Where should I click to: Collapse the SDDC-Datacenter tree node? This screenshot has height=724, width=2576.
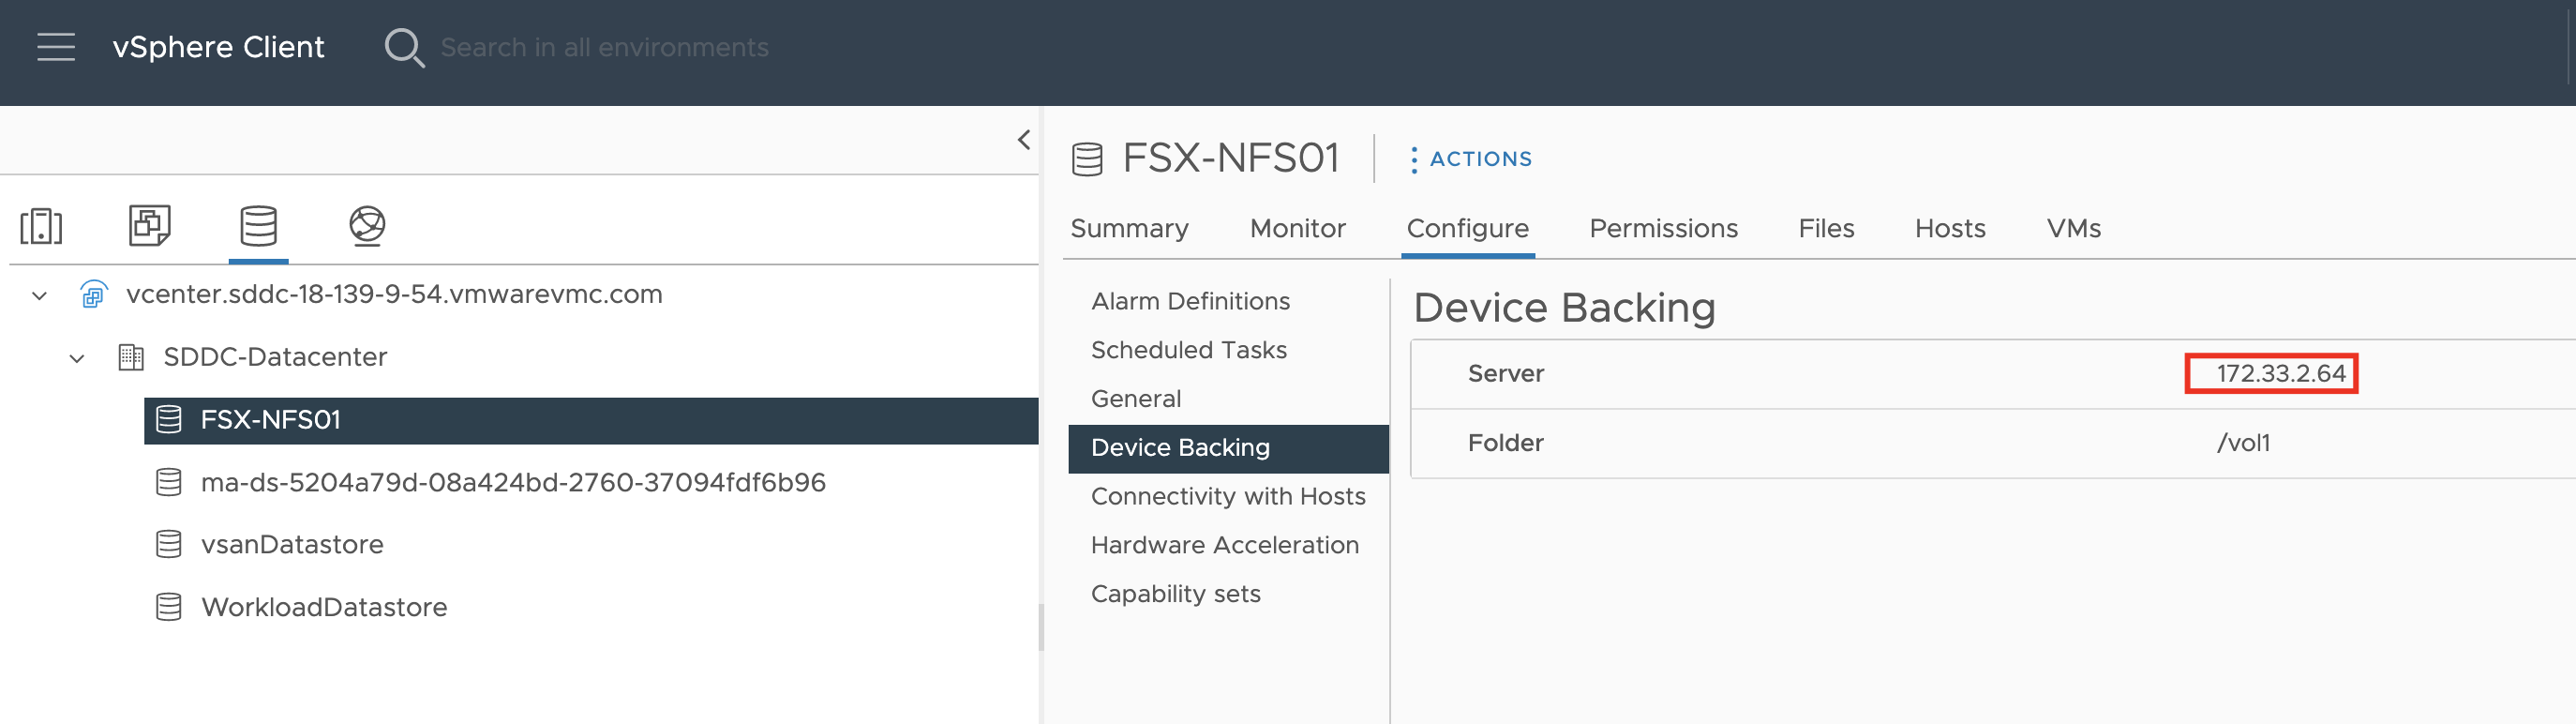(x=77, y=358)
